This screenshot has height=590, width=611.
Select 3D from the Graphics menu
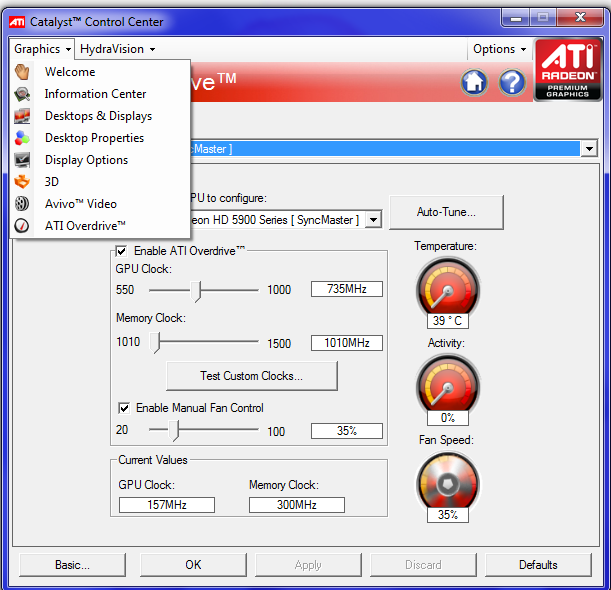click(100, 182)
